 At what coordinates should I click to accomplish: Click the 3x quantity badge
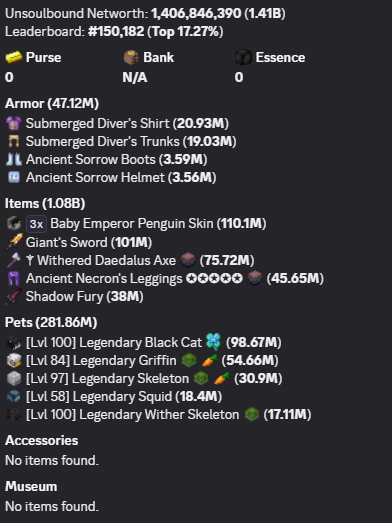point(36,224)
